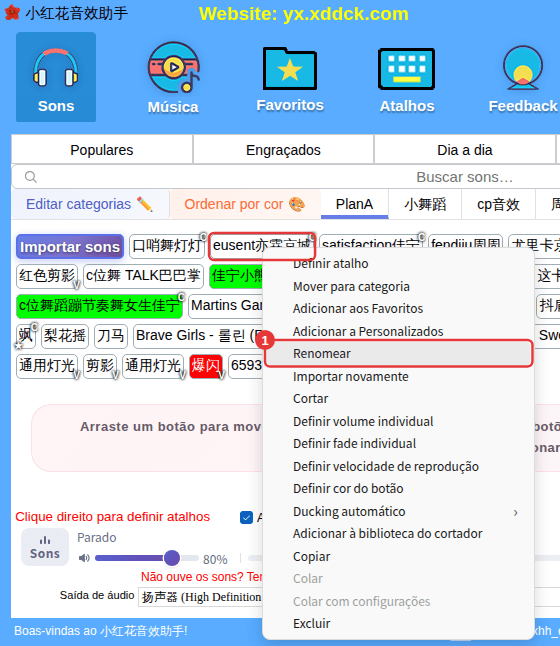Open Website yx.xddck.com link

pyautogui.click(x=304, y=14)
